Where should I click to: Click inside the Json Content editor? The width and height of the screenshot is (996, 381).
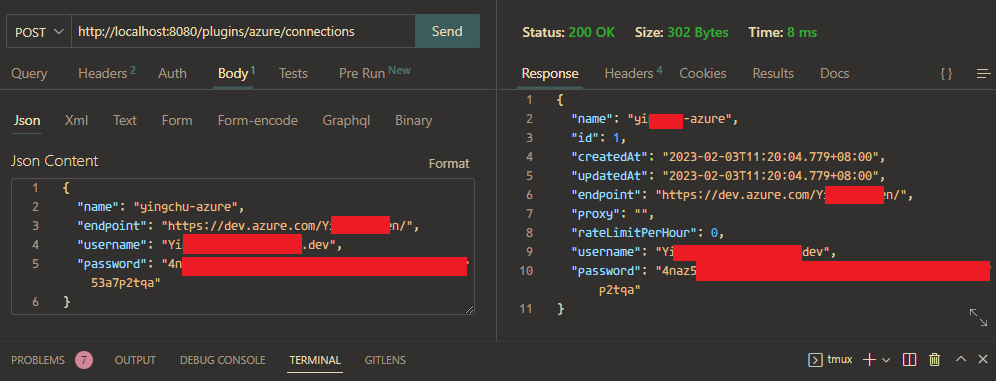243,246
